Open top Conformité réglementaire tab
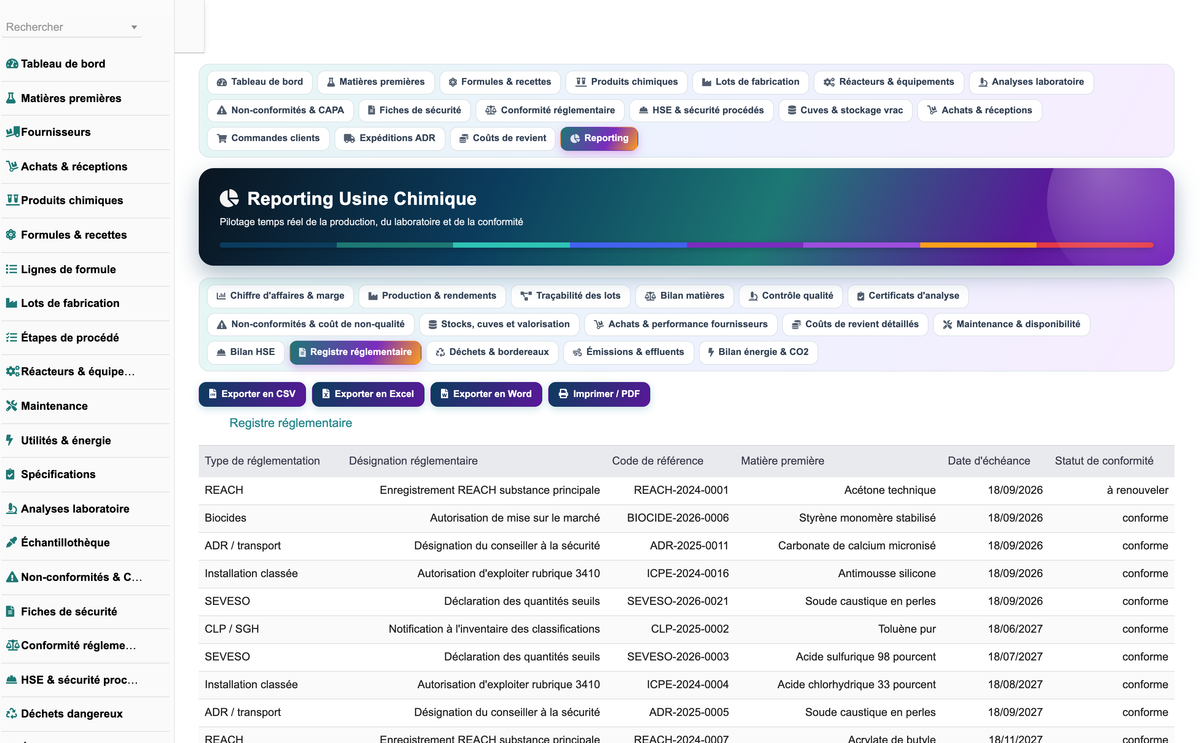Screen dimensions: 1200x743 (550, 110)
